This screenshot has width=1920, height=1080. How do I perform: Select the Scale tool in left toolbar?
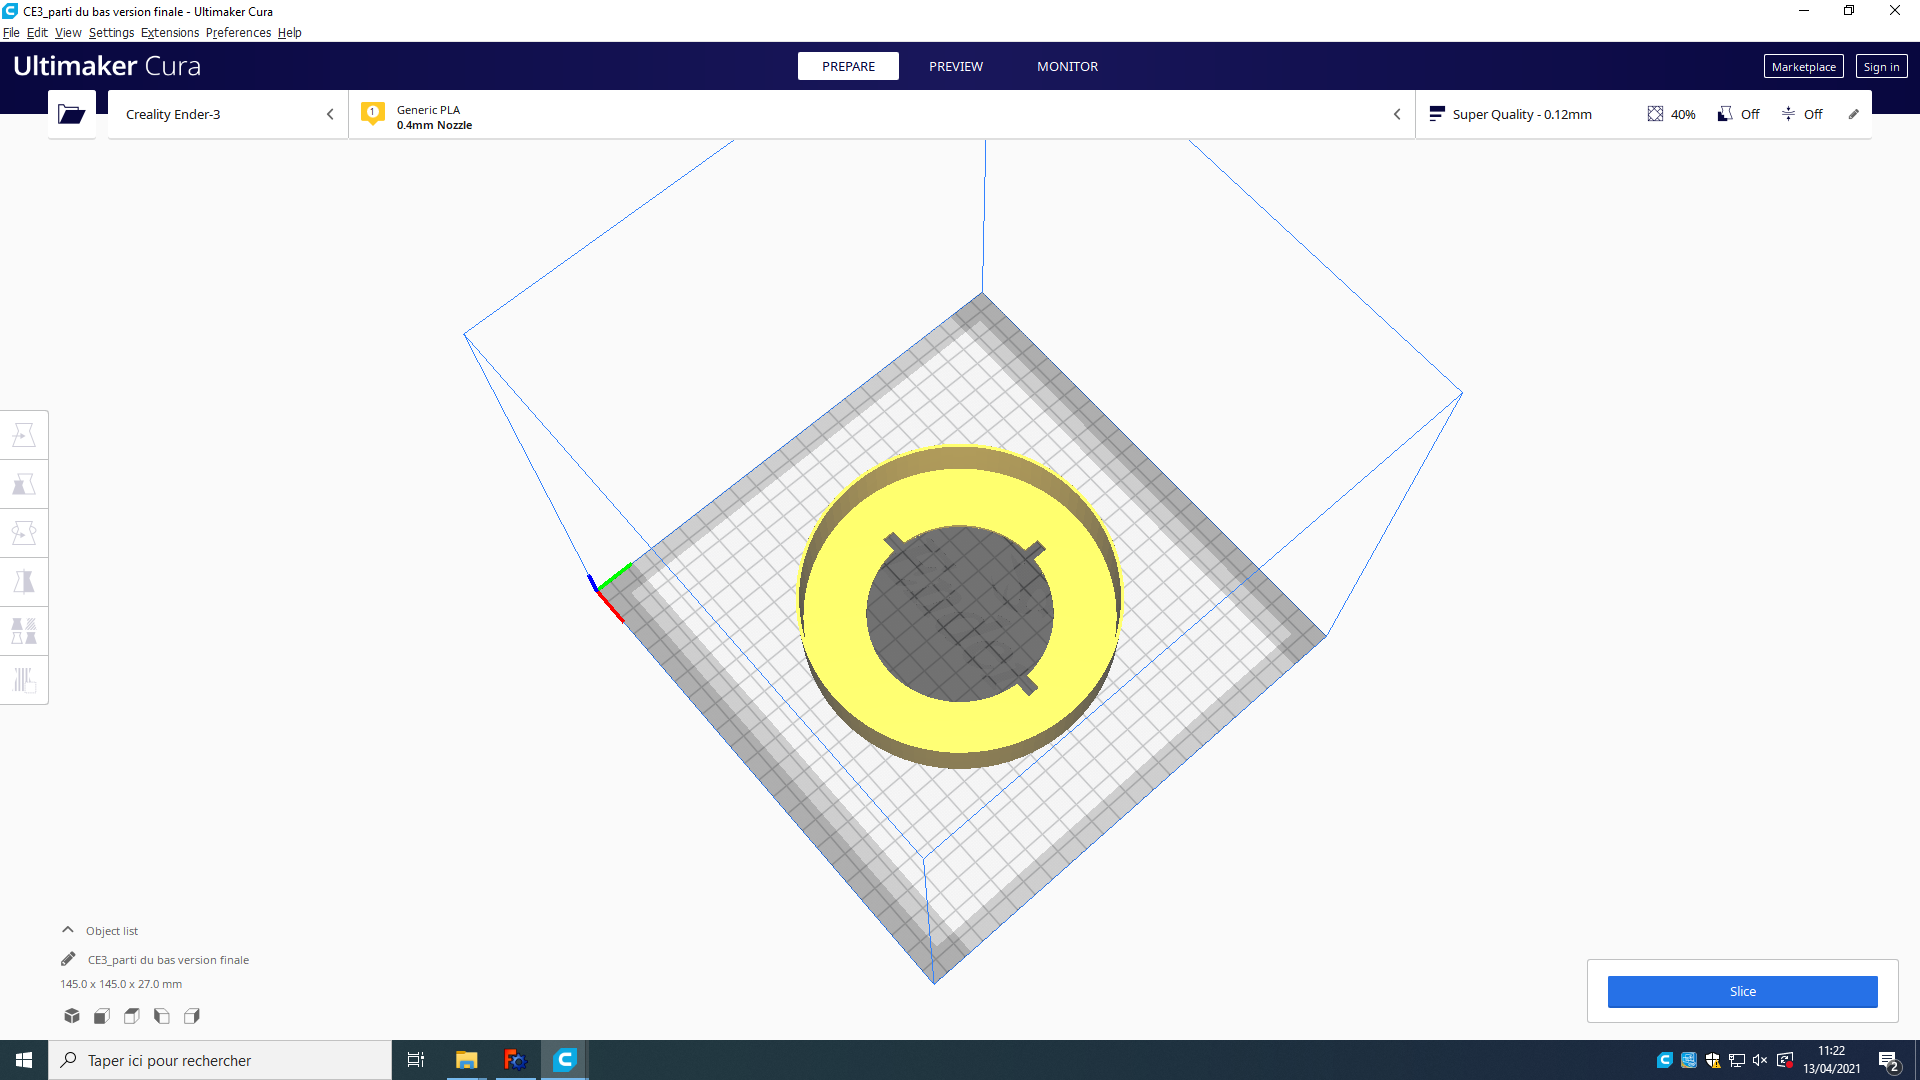click(24, 484)
